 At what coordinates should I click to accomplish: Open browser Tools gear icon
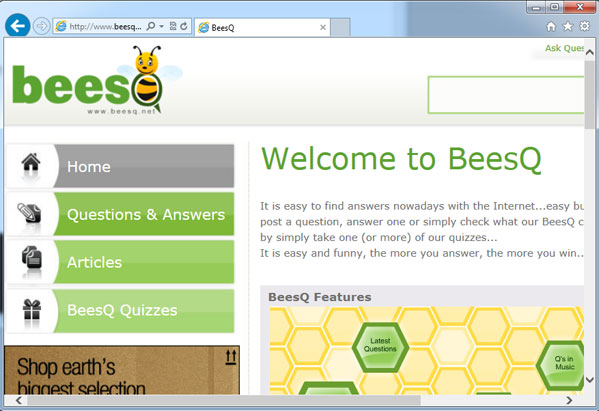click(x=584, y=26)
